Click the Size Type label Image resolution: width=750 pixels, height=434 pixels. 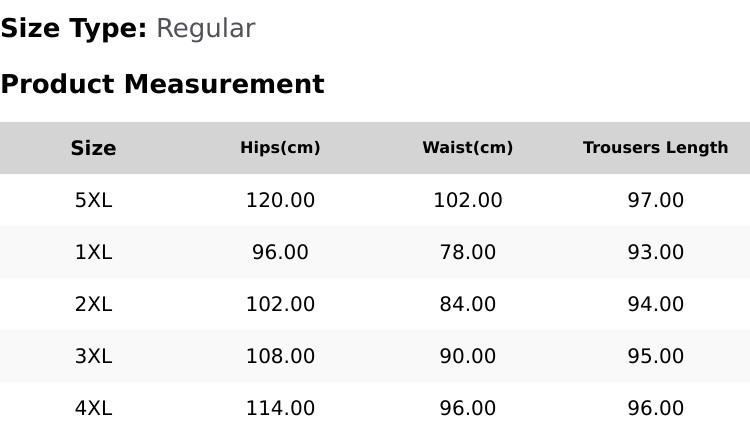[x=74, y=29]
